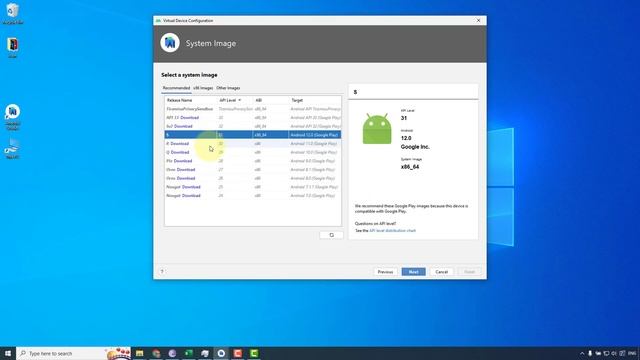The height and width of the screenshot is (360, 640).
Task: Close the Virtual Device Configuration window
Action: [x=478, y=20]
